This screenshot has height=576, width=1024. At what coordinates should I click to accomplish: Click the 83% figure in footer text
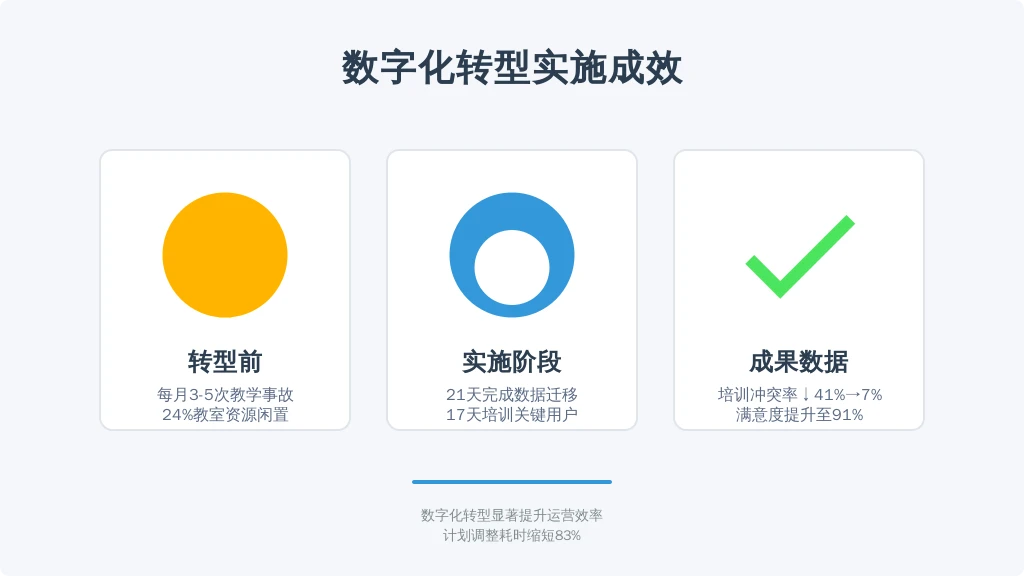[x=568, y=536]
